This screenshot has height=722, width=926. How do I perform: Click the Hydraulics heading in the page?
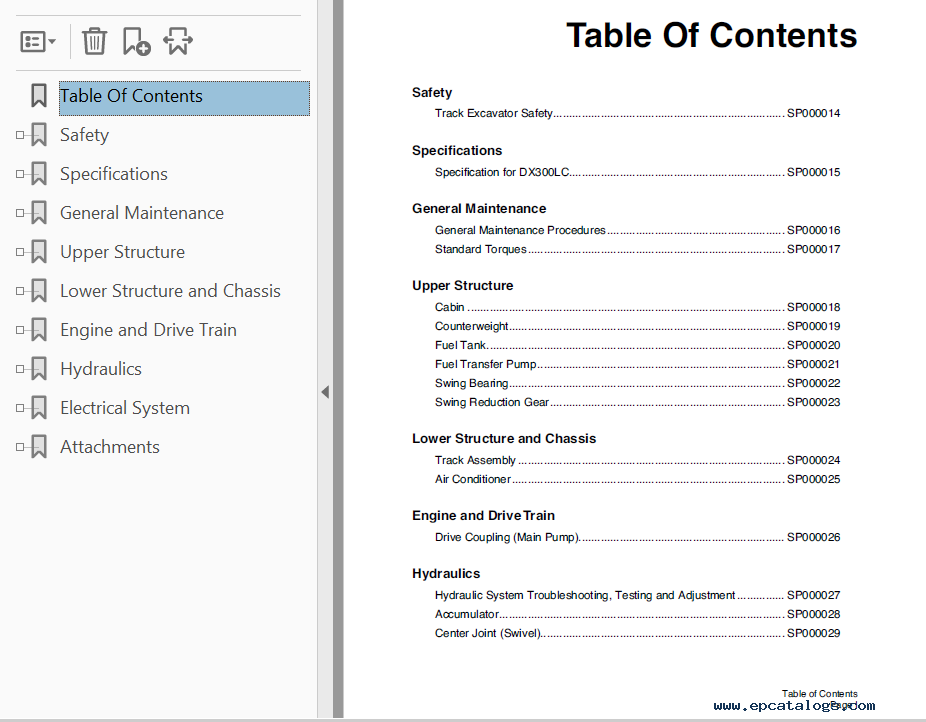(x=446, y=574)
